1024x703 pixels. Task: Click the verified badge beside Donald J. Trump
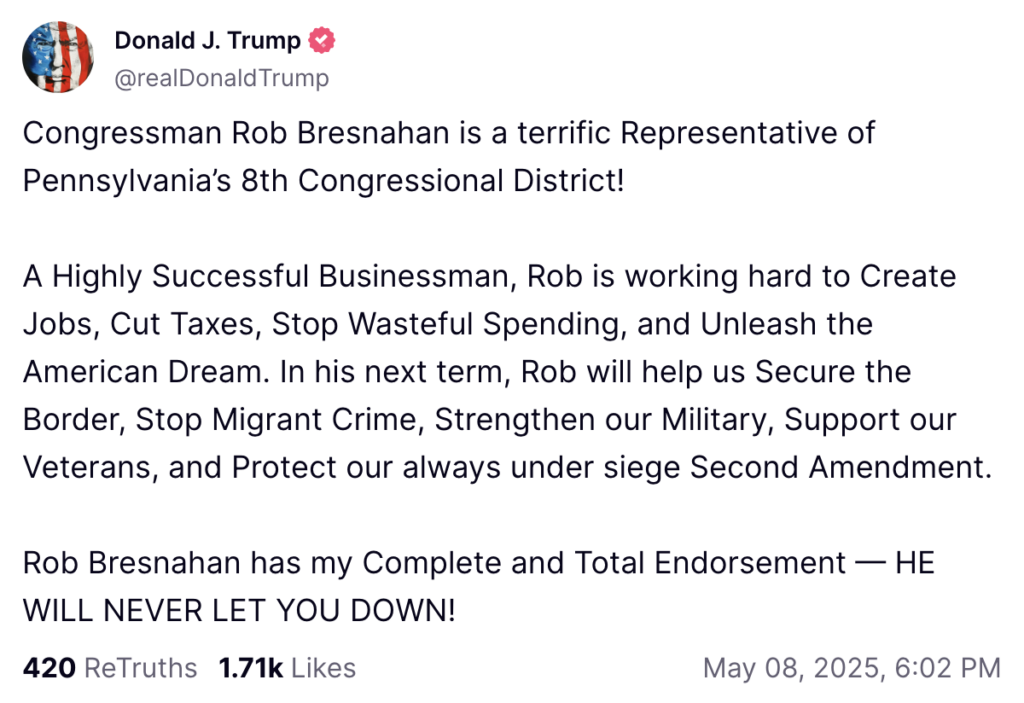[x=321, y=41]
